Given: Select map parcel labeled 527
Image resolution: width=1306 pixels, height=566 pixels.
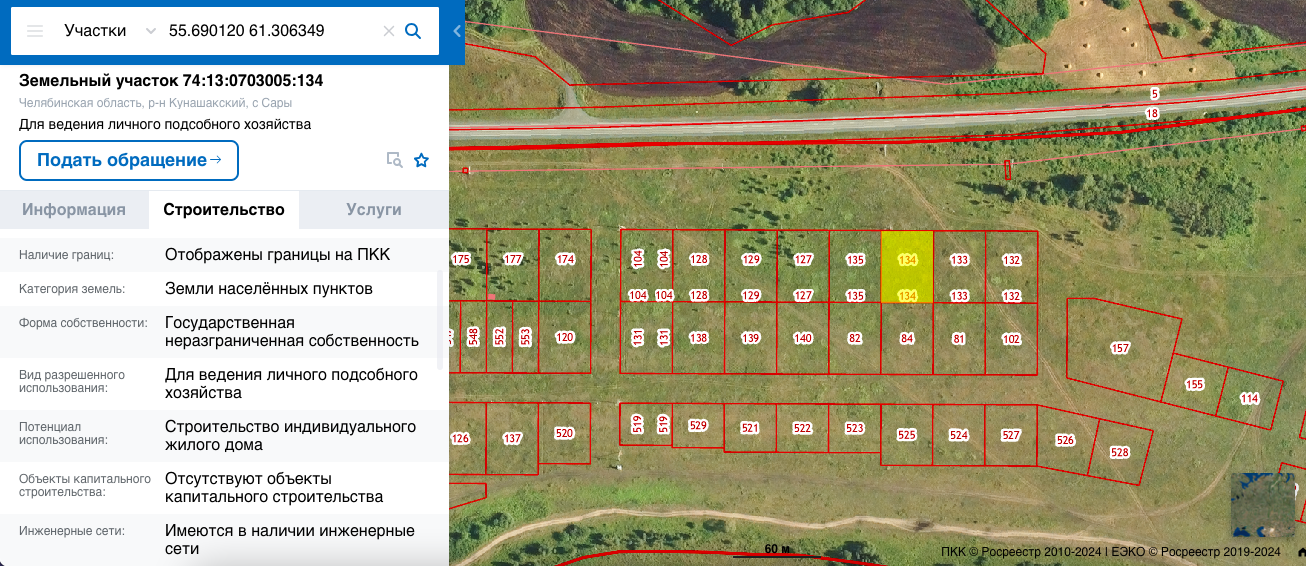Looking at the screenshot, I should [1011, 435].
